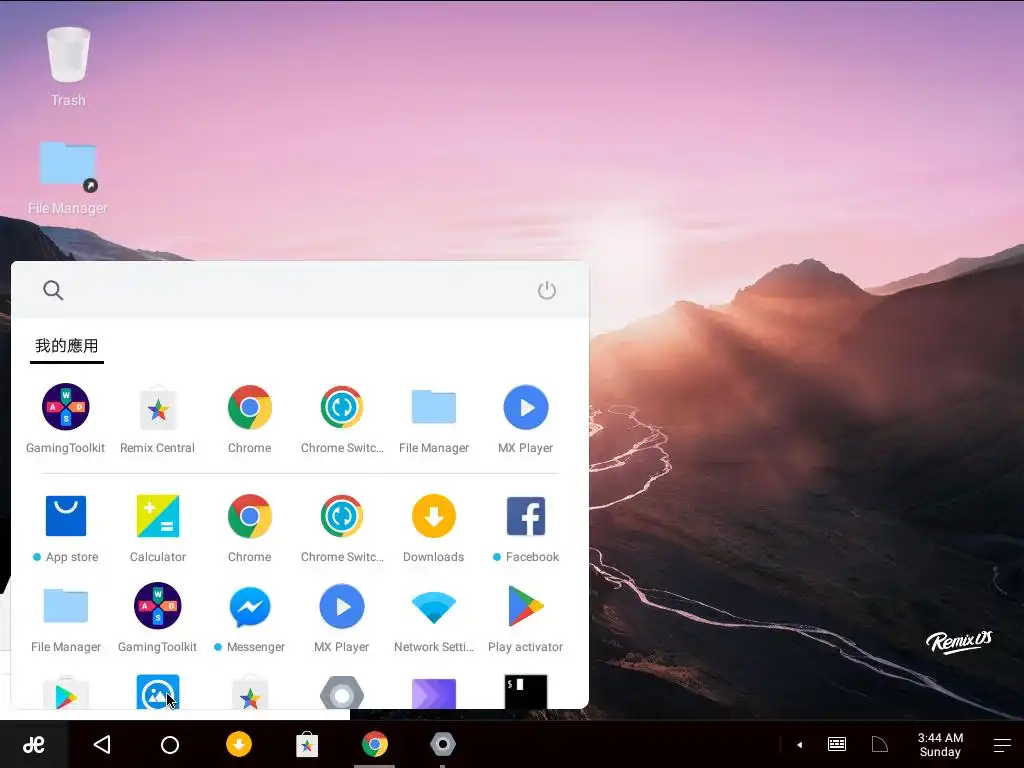
Task: Open Remix Central from the taskbar
Action: (307, 744)
